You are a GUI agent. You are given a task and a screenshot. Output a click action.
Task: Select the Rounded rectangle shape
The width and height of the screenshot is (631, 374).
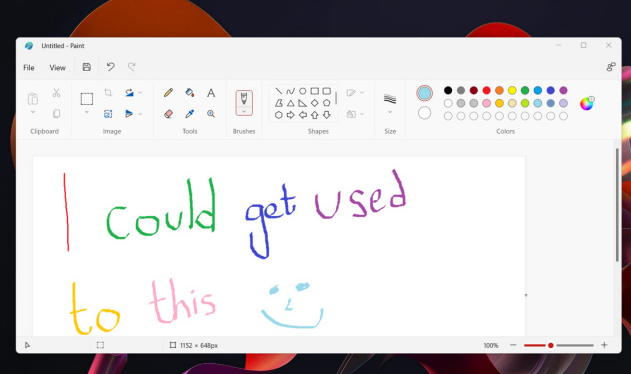pos(327,91)
